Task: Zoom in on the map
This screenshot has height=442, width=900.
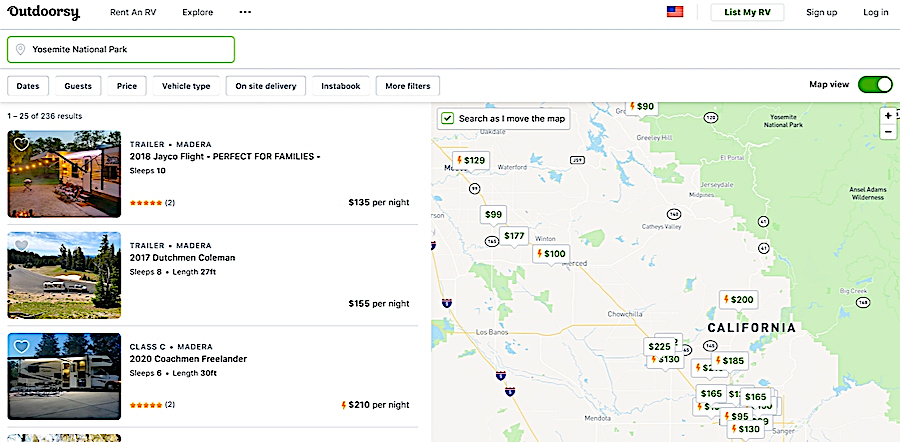Action: [x=888, y=115]
